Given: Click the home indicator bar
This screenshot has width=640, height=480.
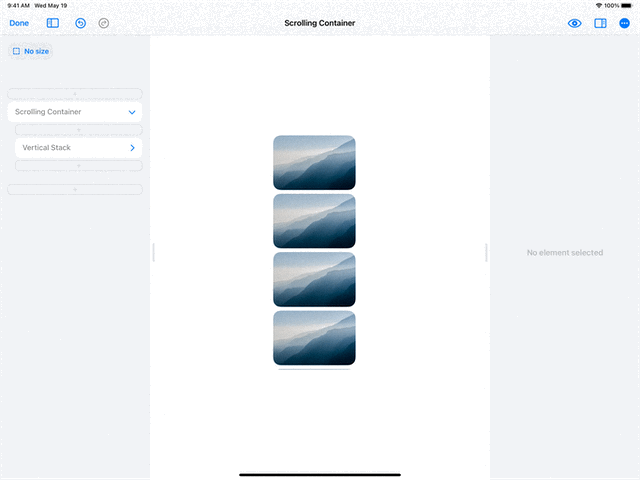Looking at the screenshot, I should [x=320, y=475].
